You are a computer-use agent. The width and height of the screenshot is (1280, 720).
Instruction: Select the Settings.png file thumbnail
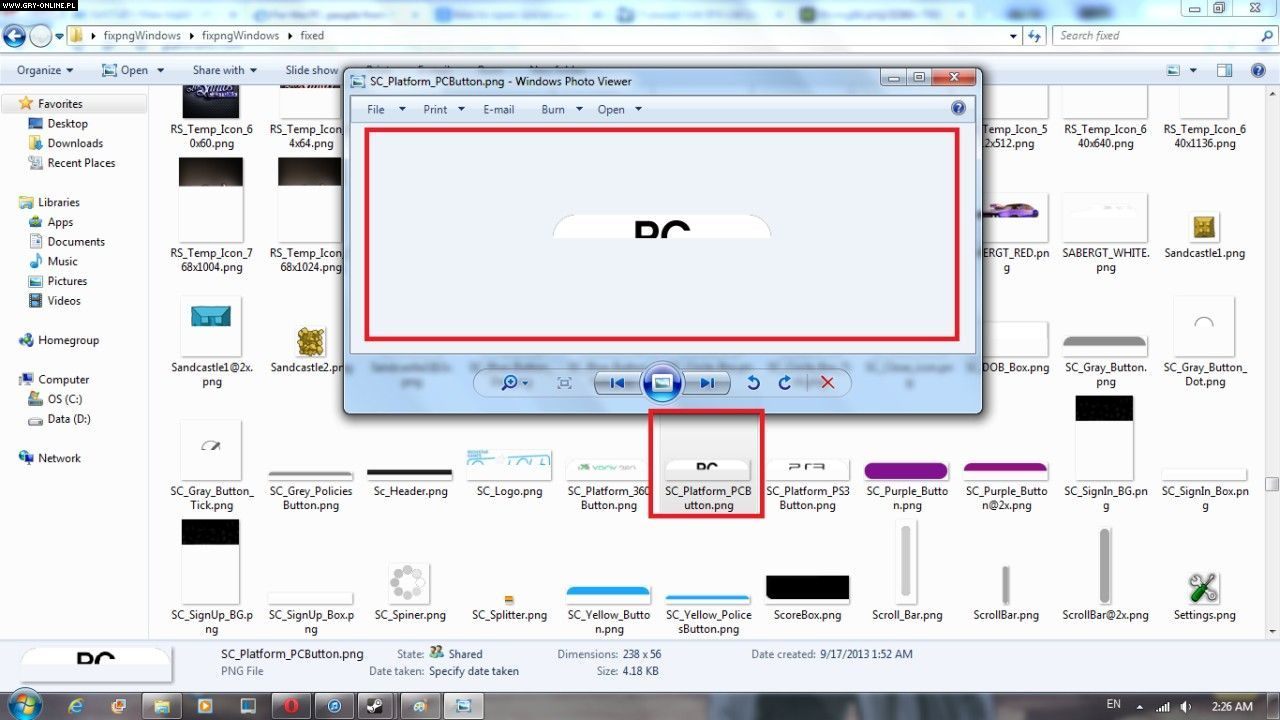(x=1204, y=590)
